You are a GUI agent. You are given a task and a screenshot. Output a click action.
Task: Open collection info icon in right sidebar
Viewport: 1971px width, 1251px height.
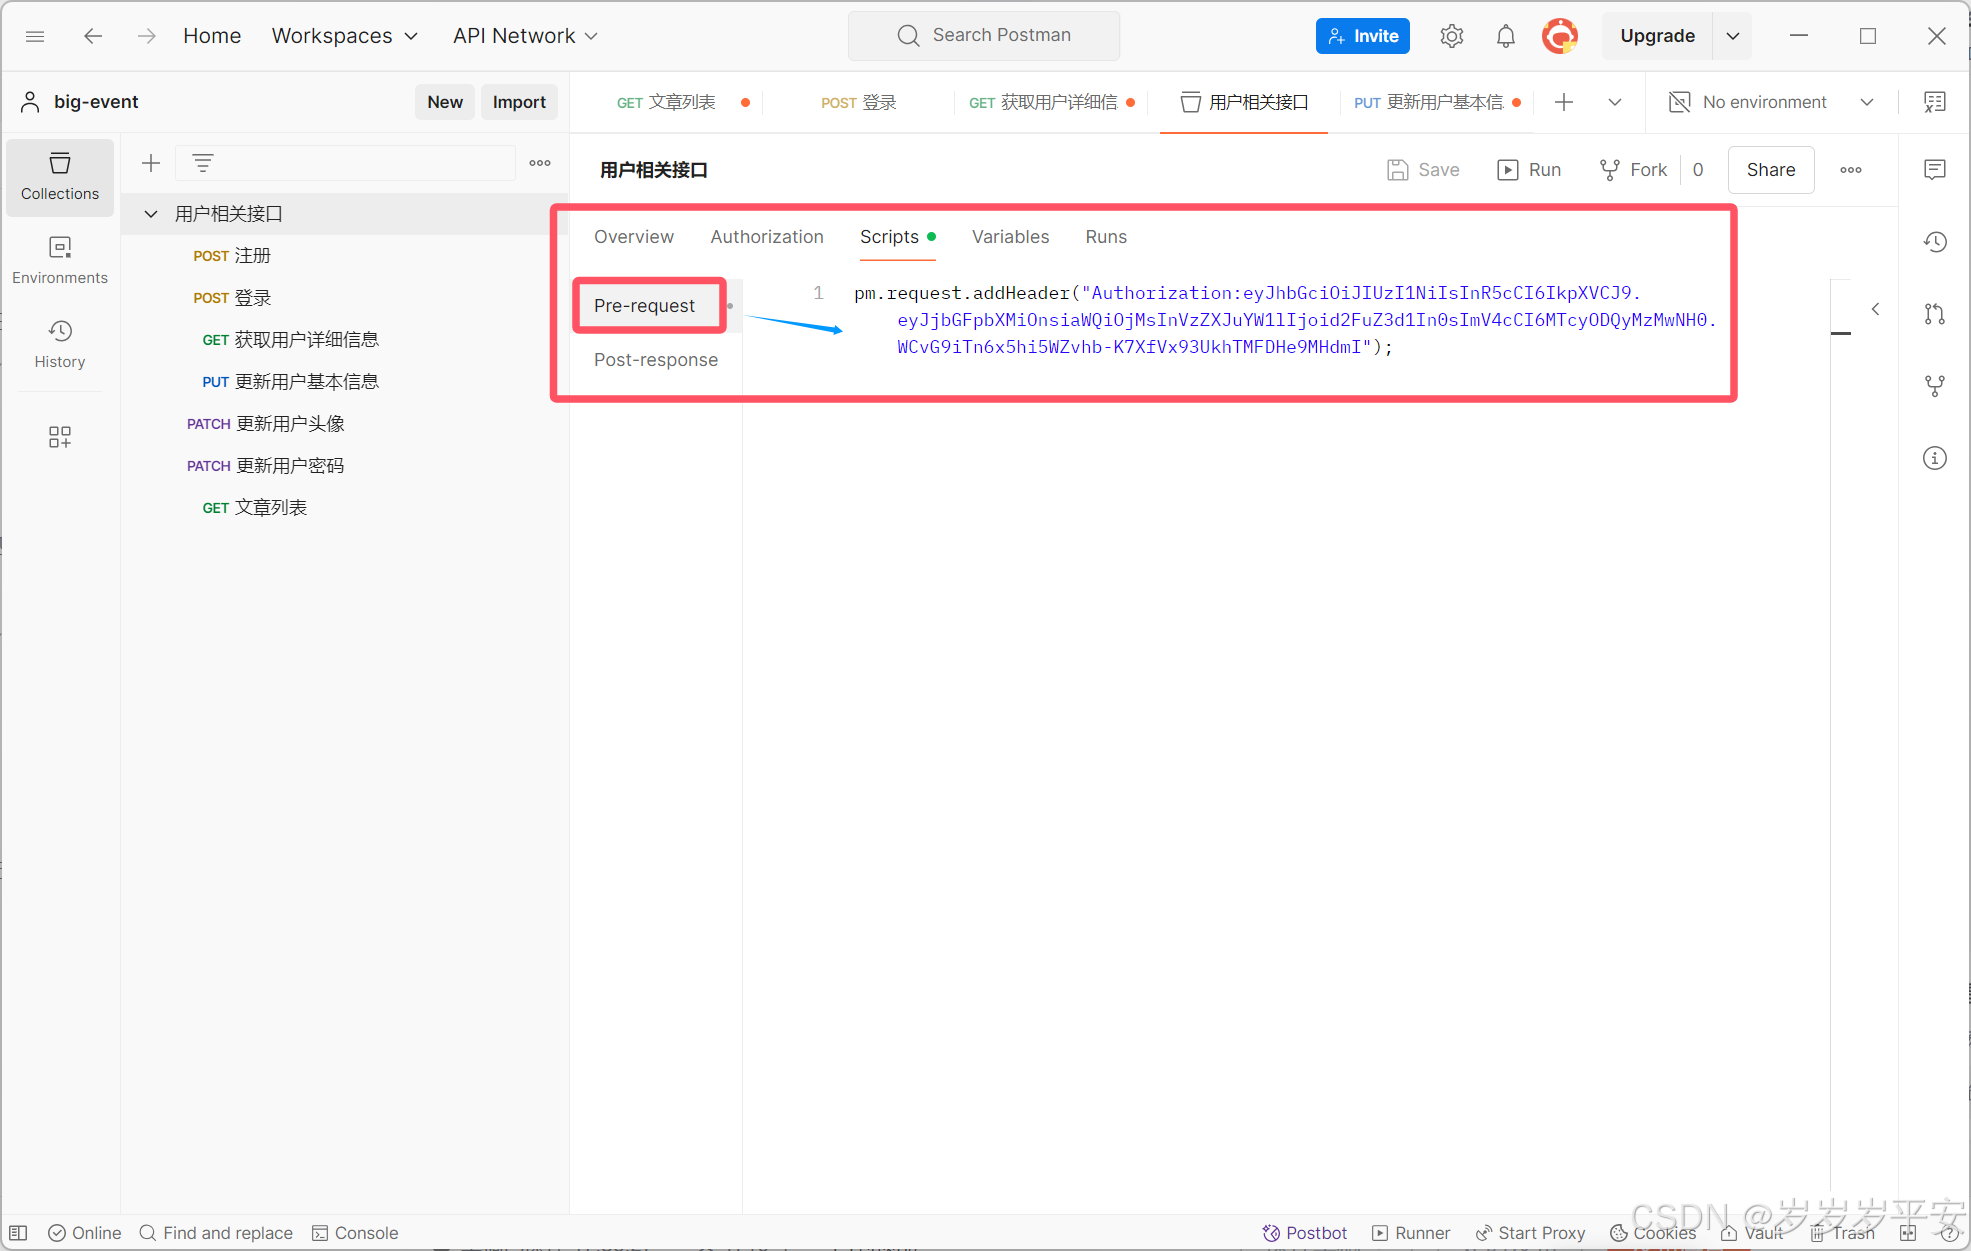click(1935, 458)
